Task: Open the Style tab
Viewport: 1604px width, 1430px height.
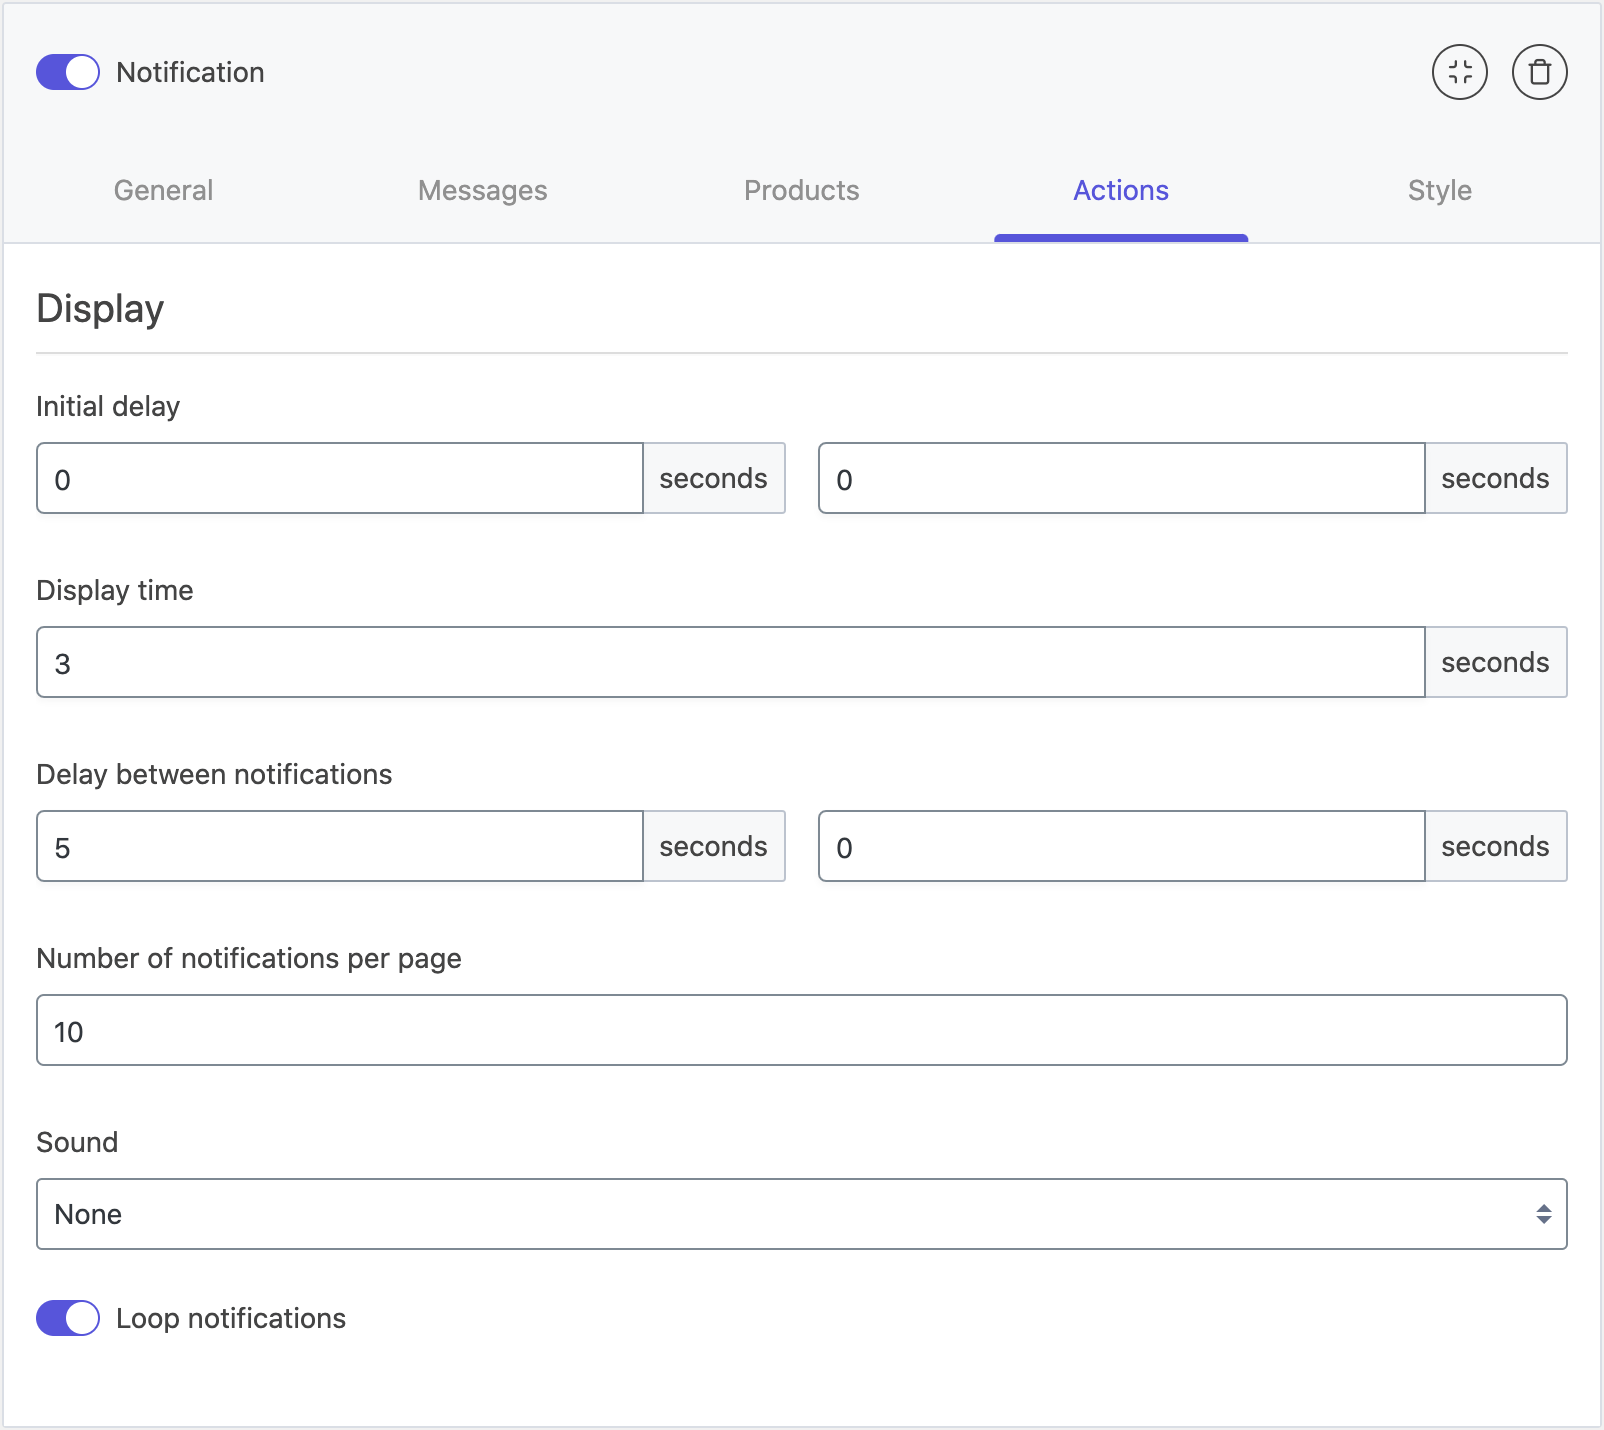Action: tap(1440, 190)
